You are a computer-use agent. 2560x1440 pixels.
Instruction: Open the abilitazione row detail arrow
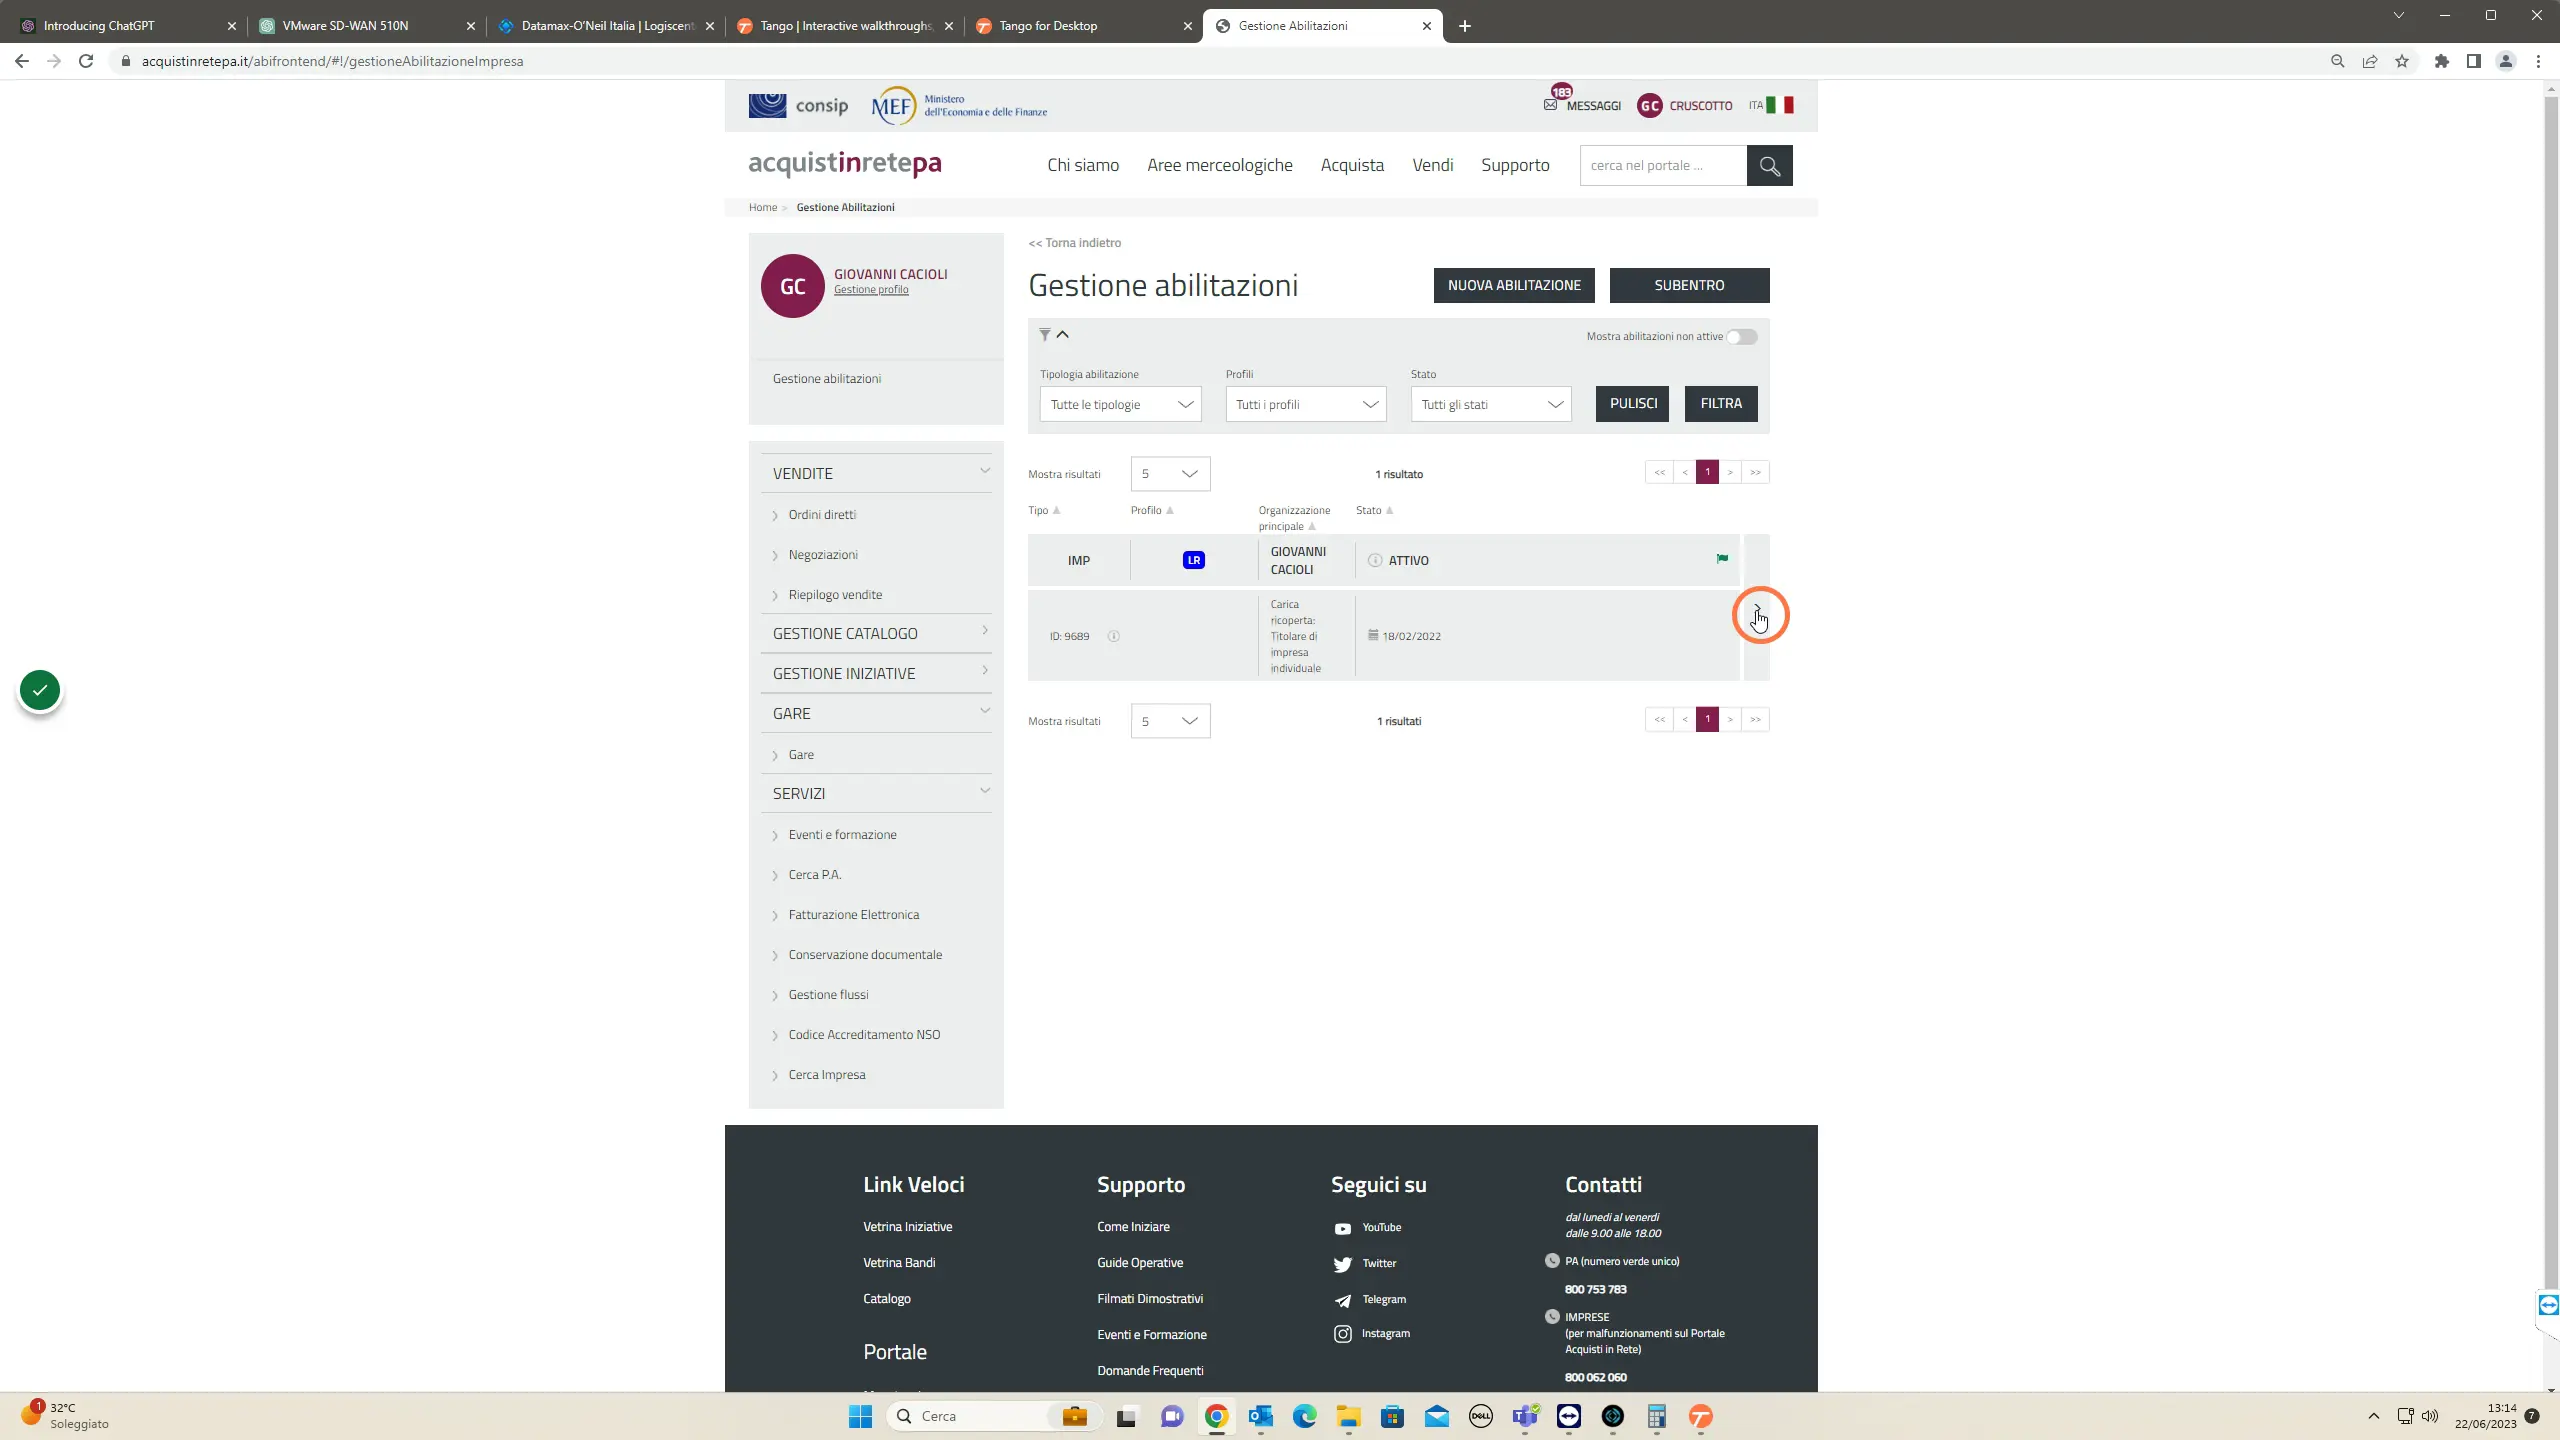tap(1757, 609)
